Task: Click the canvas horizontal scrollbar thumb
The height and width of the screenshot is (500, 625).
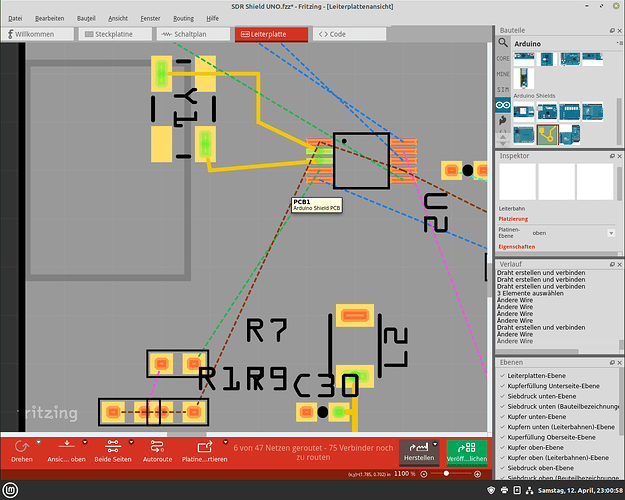Action: tap(187, 434)
